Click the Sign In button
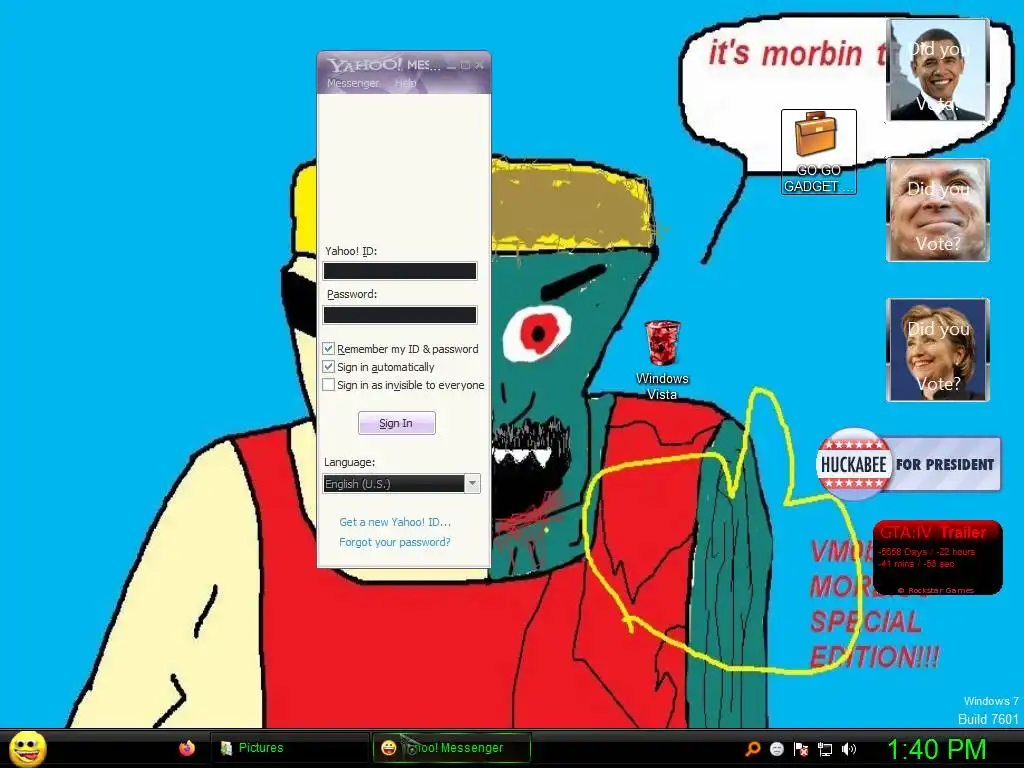Viewport: 1024px width, 768px height. click(396, 423)
